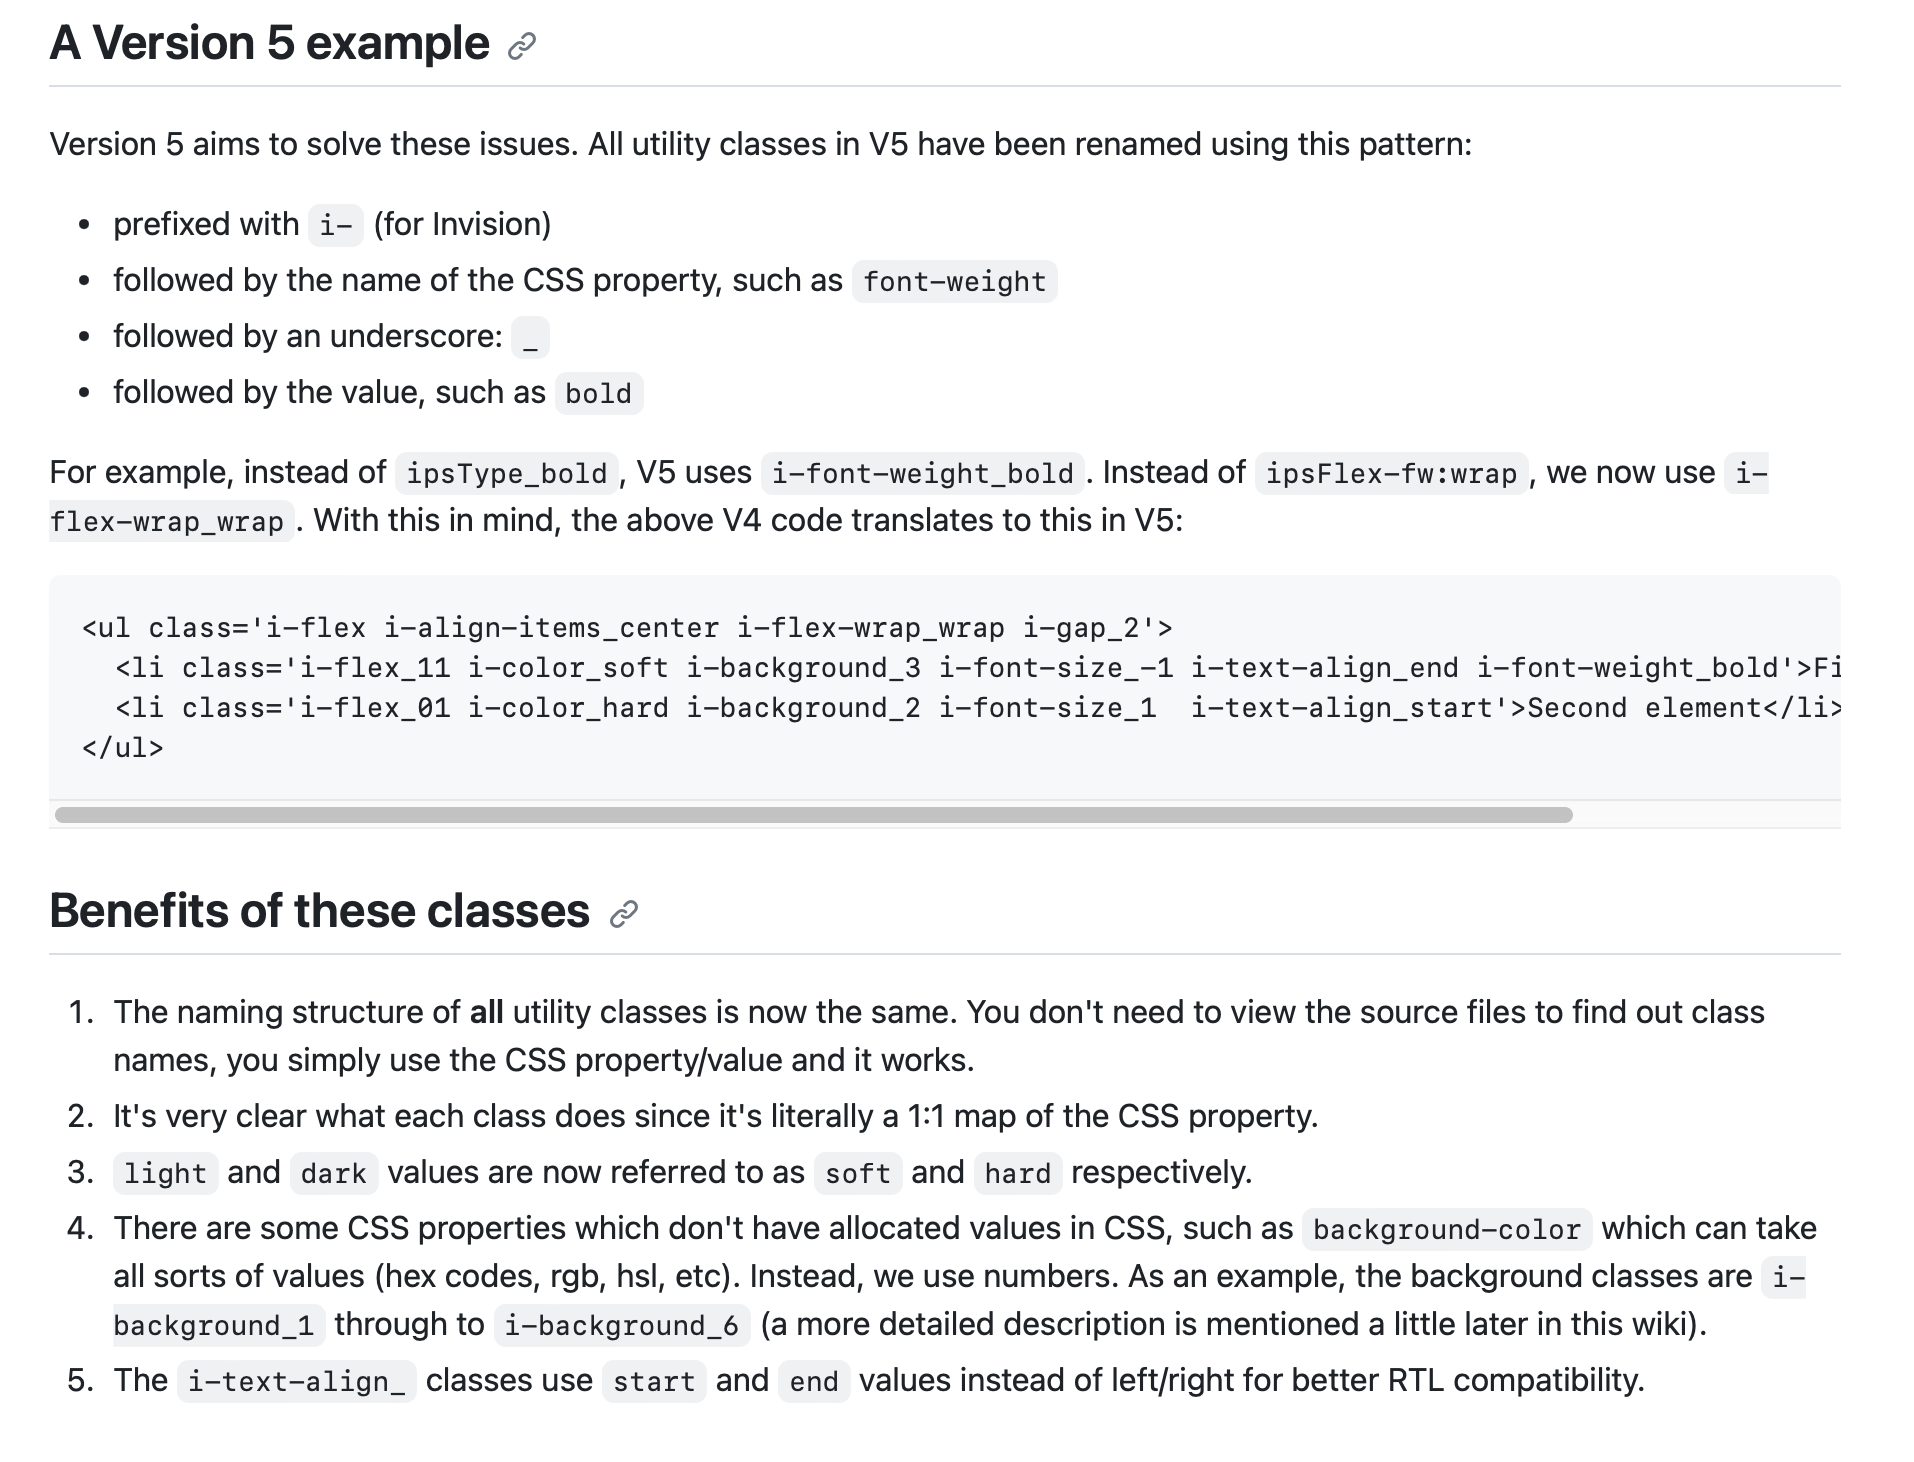This screenshot has height=1462, width=1914.
Task: Click the underscore inline code in the third bullet
Action: point(530,338)
